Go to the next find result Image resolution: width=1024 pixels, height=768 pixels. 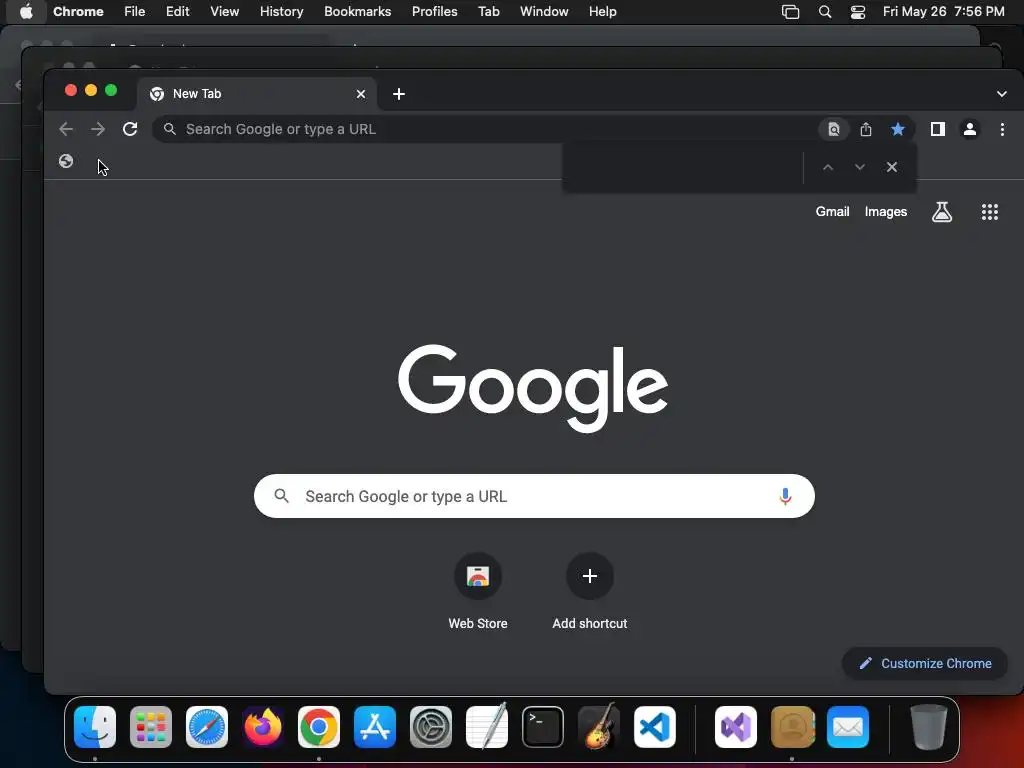[x=860, y=167]
